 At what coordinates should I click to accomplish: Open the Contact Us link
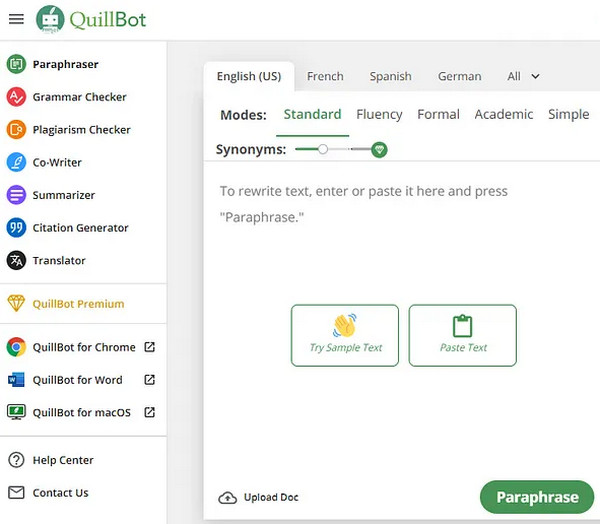pyautogui.click(x=60, y=493)
